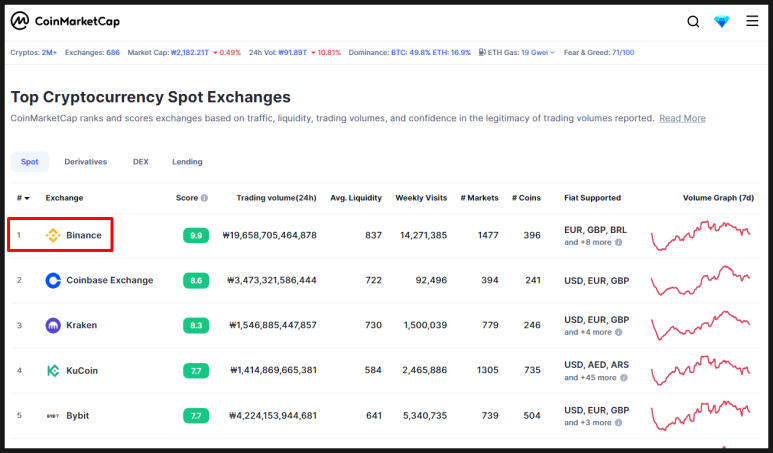Click KuCoin's 7.7 score badge
Screen dimensions: 773x453
(196, 370)
